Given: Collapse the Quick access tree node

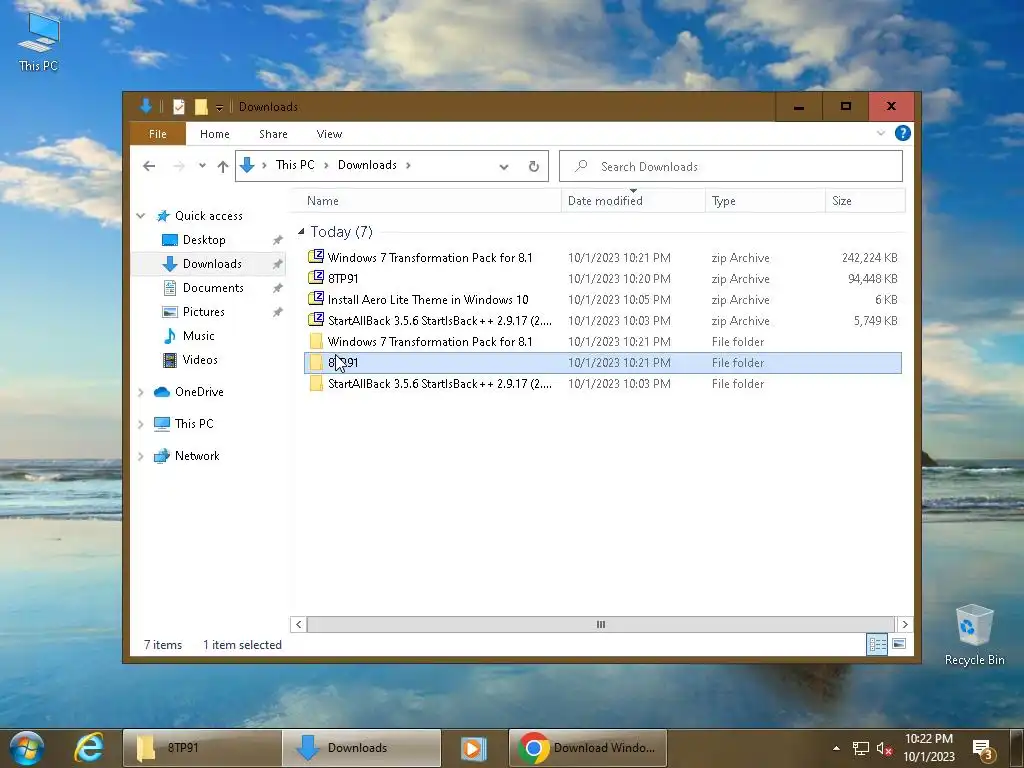Looking at the screenshot, I should [140, 216].
